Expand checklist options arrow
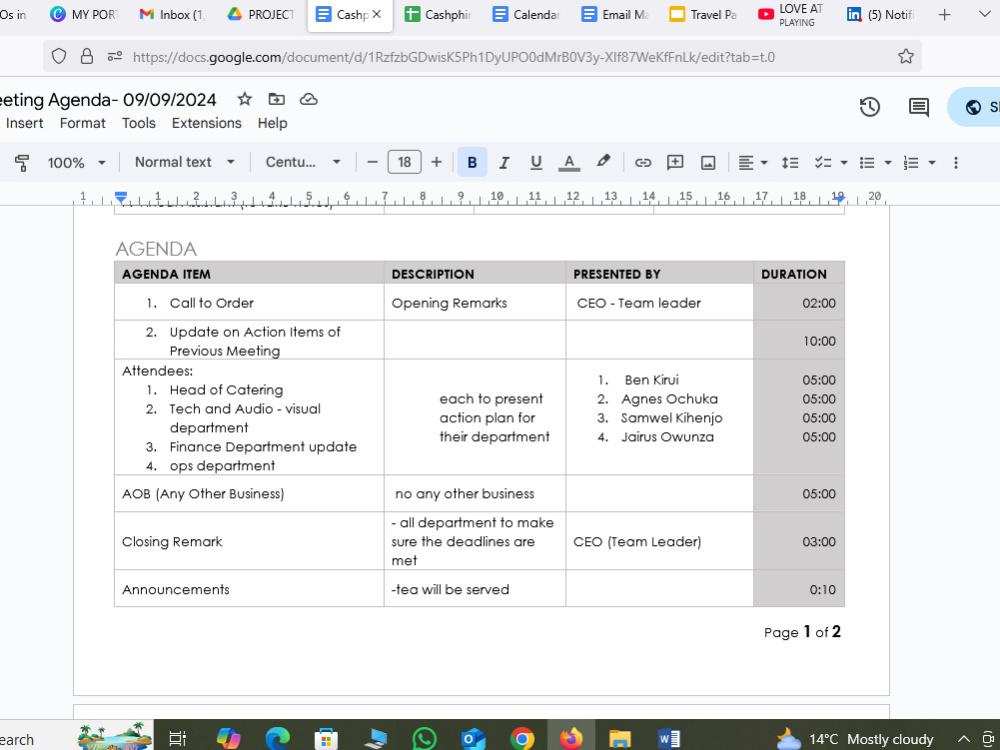1000x750 pixels. point(844,163)
